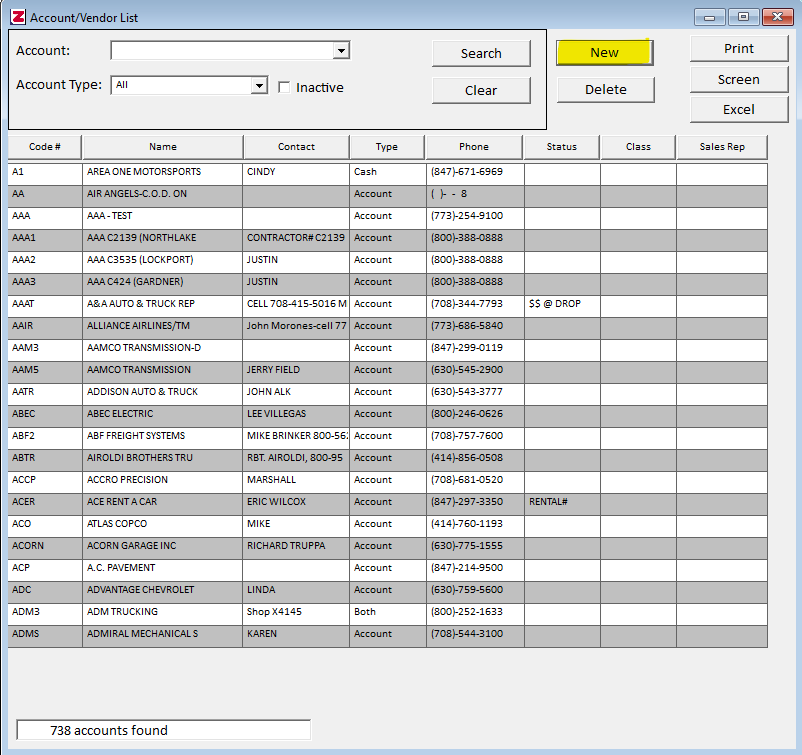Select ACORN GARAGE INC account
802x755 pixels.
(x=388, y=548)
